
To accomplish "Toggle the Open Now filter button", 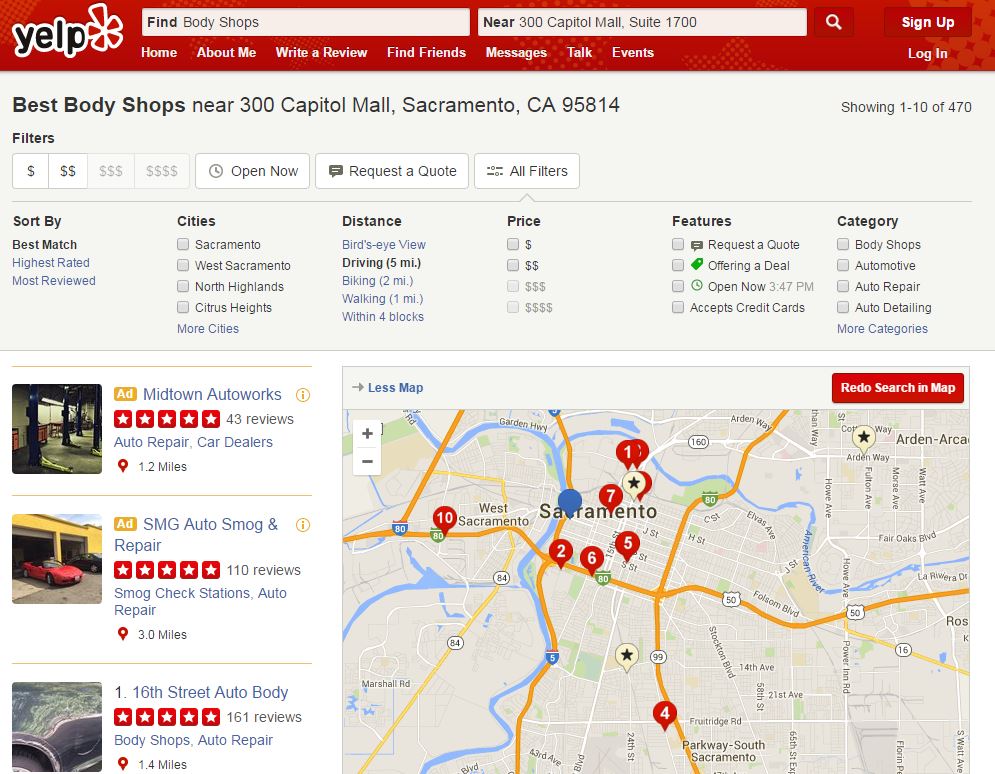I will tap(253, 171).
